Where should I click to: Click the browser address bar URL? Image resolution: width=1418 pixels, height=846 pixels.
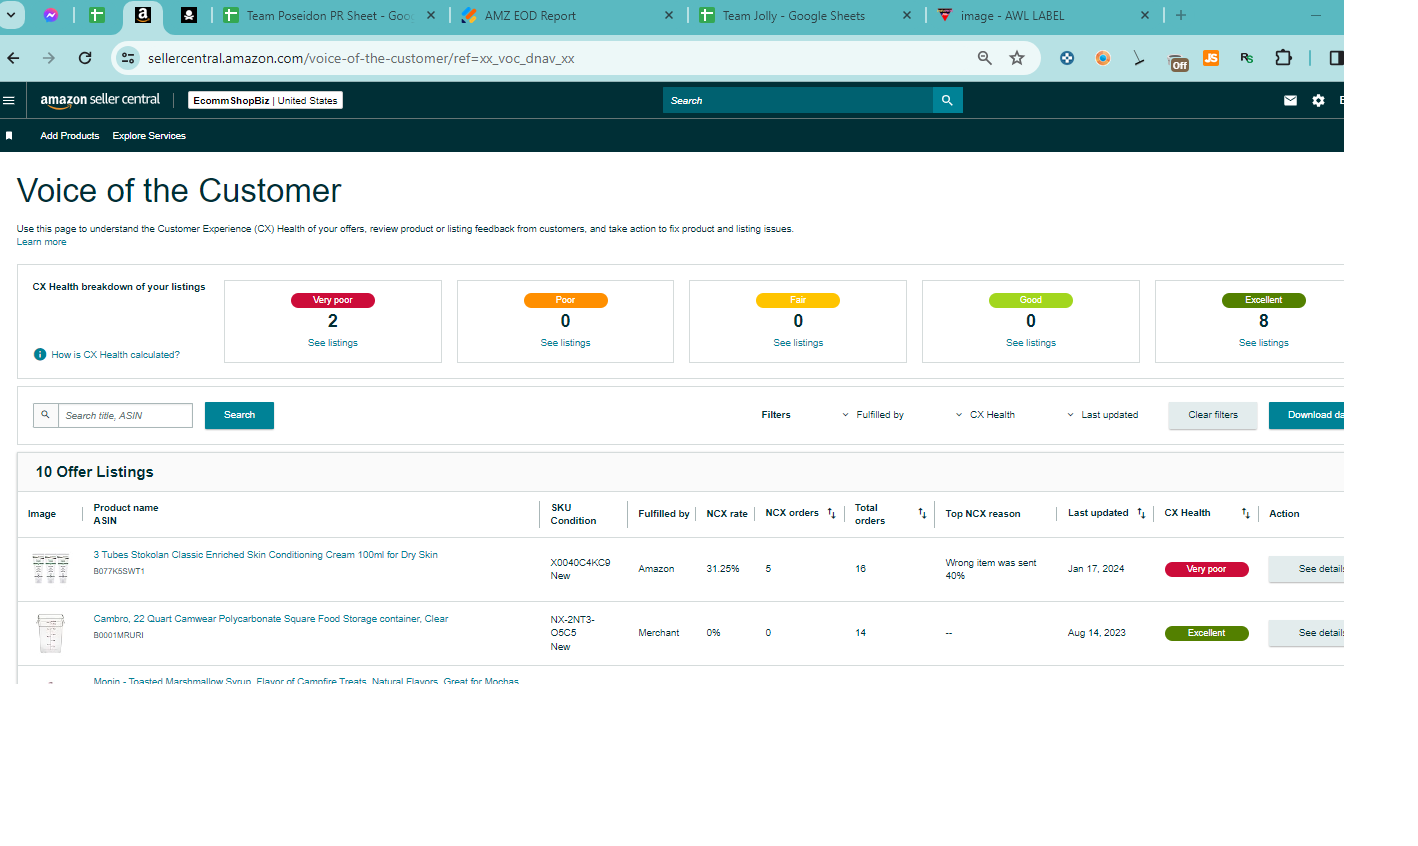click(x=361, y=58)
